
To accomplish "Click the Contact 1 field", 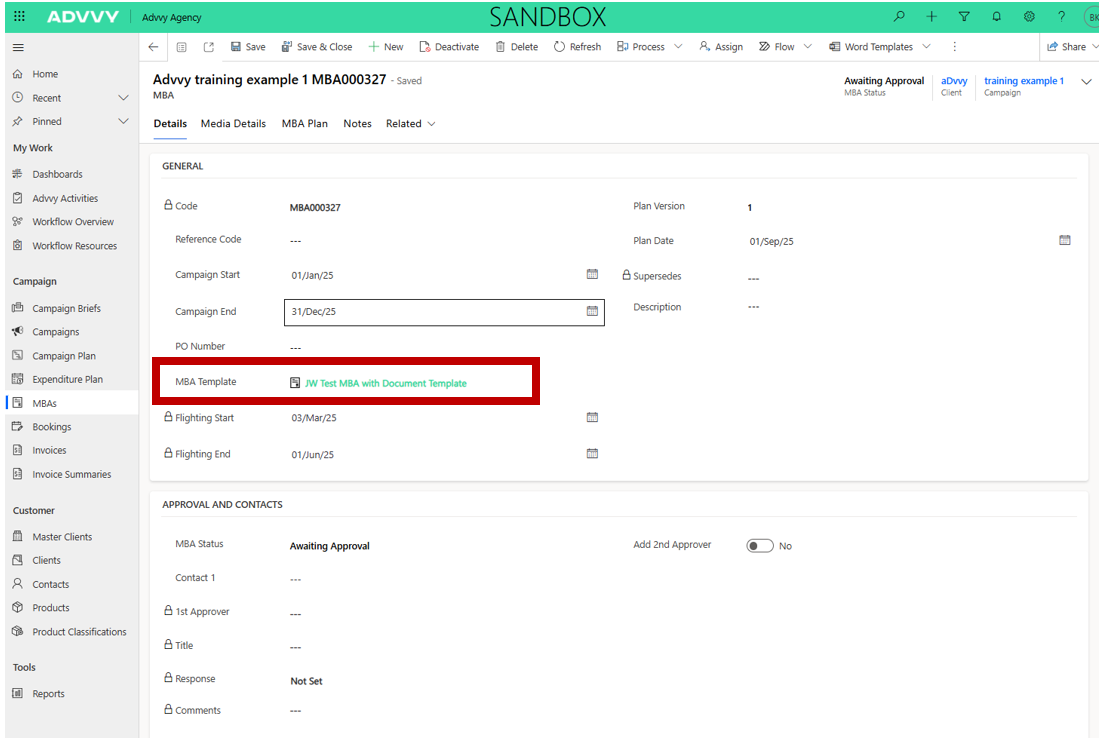I will tap(444, 579).
